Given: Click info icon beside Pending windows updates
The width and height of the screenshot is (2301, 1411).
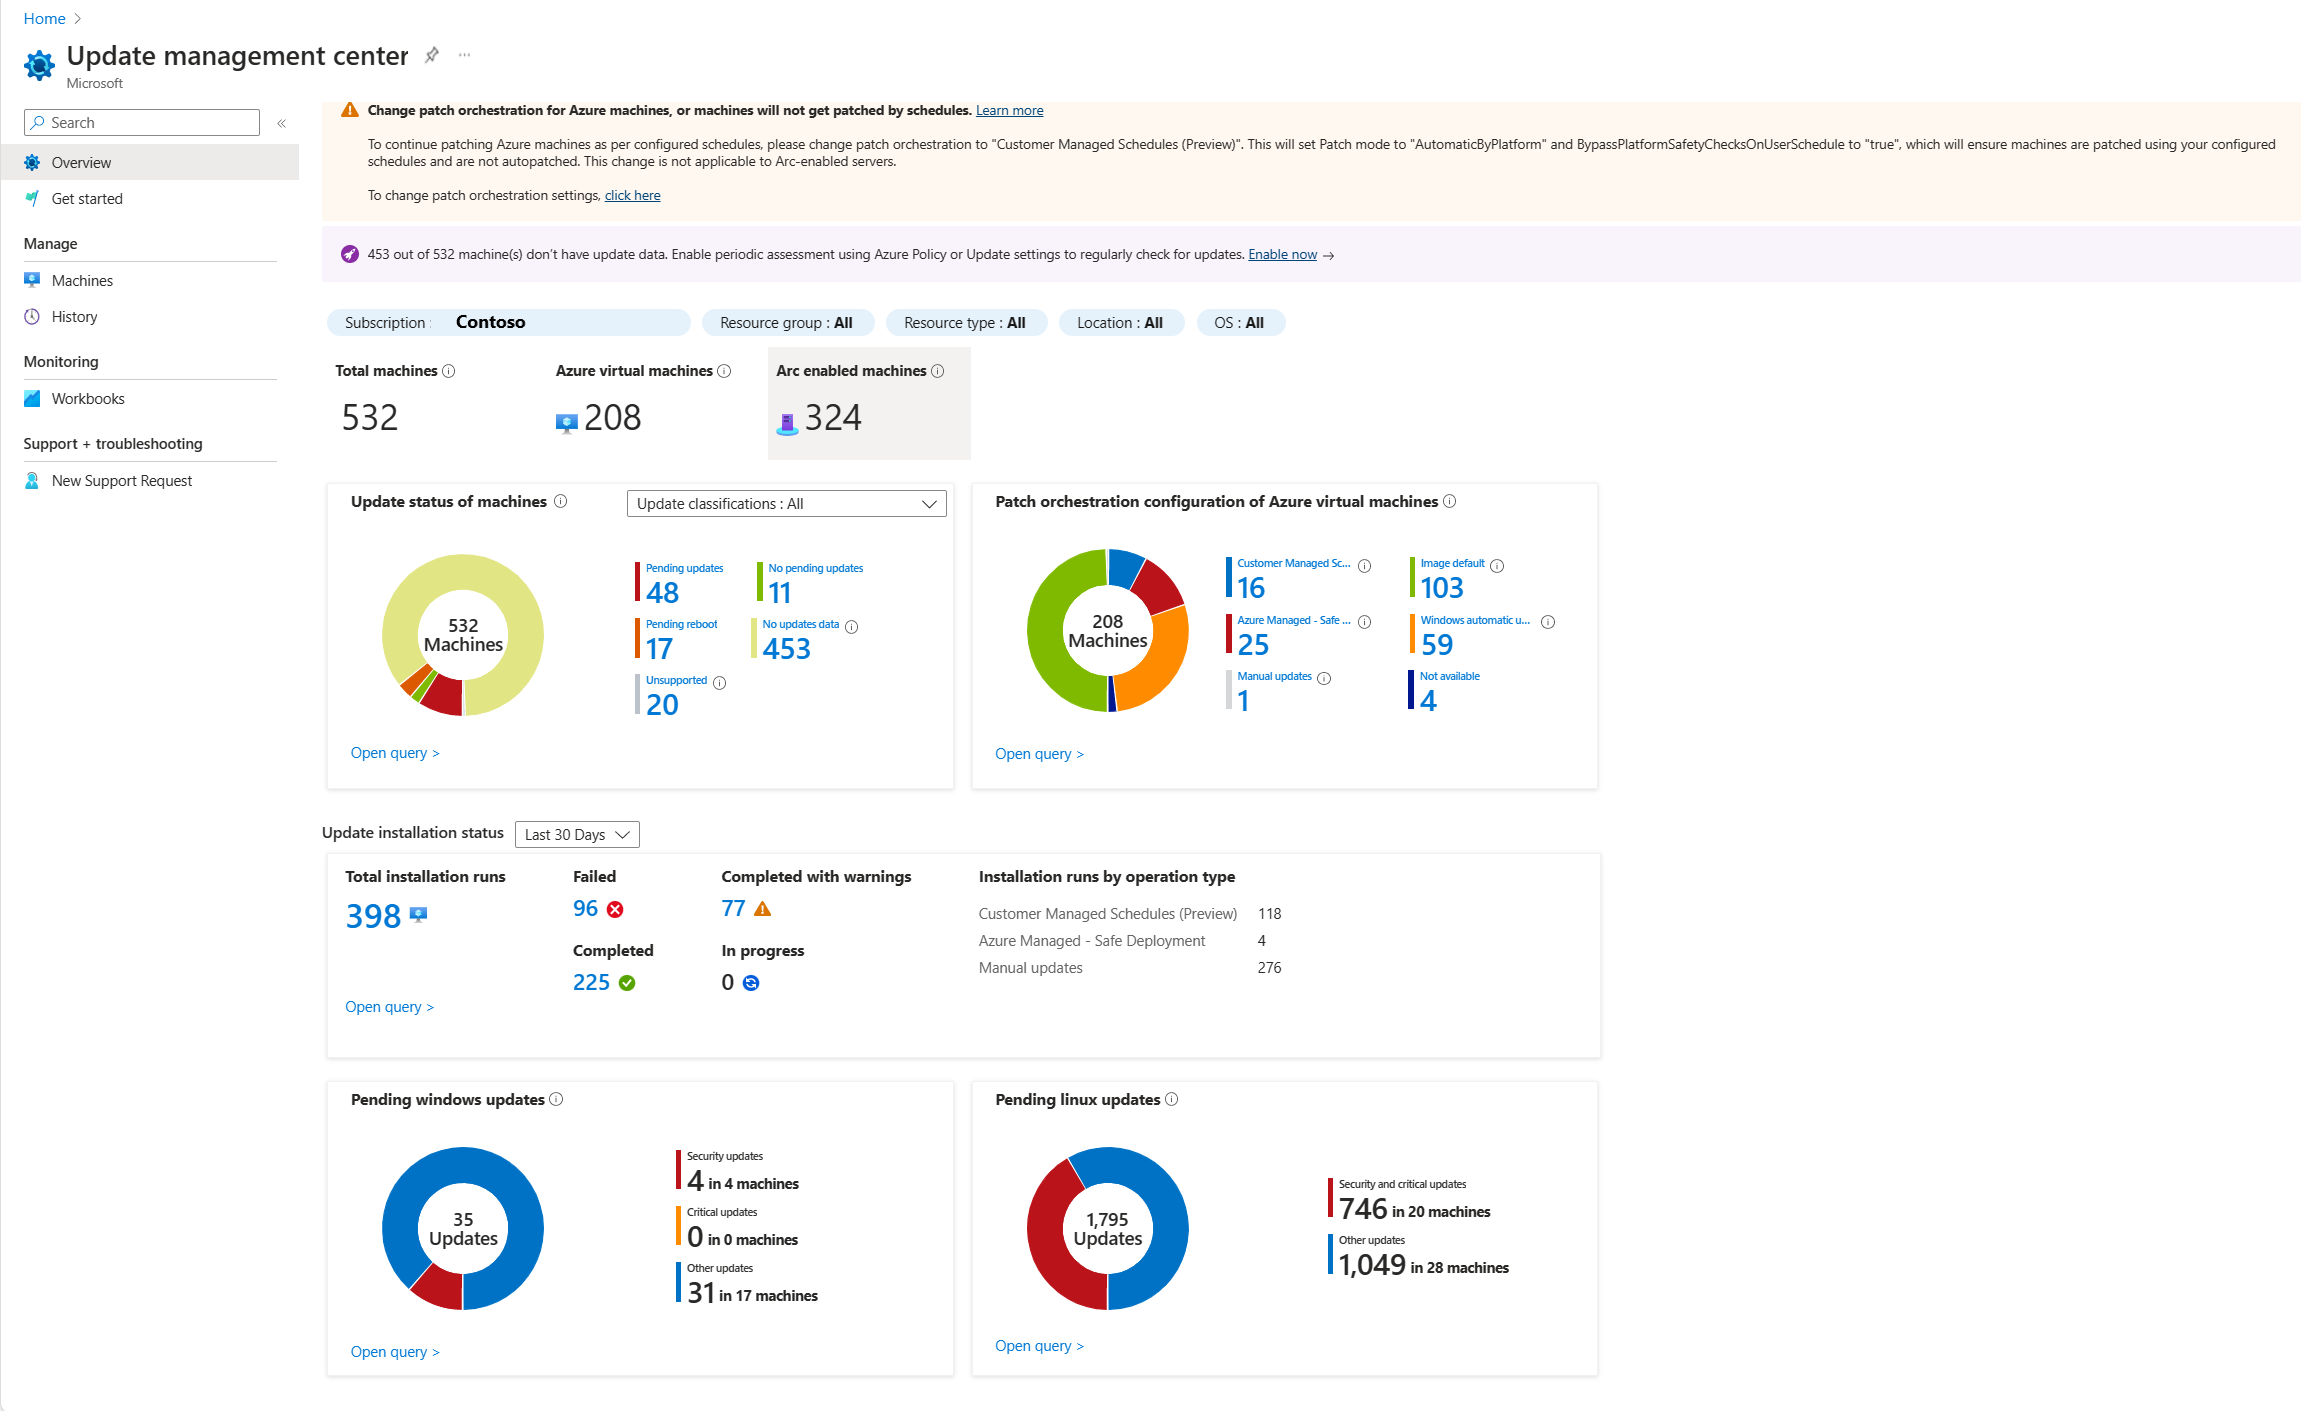Looking at the screenshot, I should (557, 1099).
